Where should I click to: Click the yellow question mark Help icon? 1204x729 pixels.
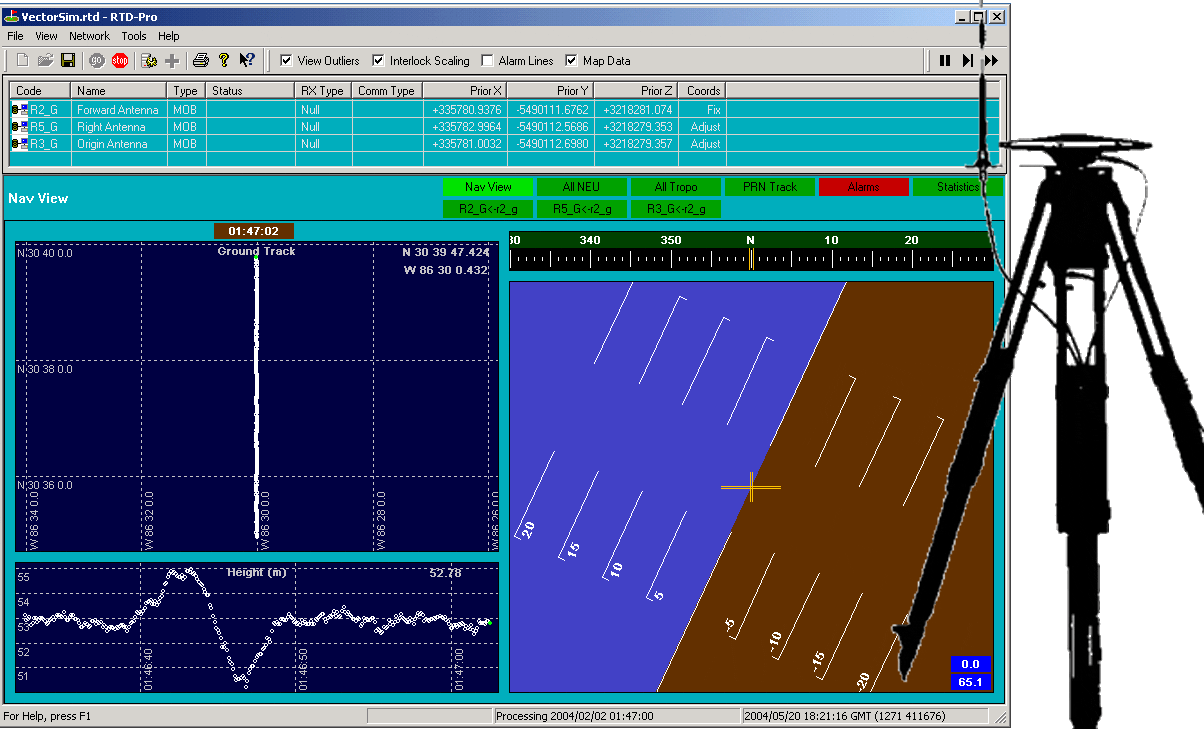tap(224, 61)
